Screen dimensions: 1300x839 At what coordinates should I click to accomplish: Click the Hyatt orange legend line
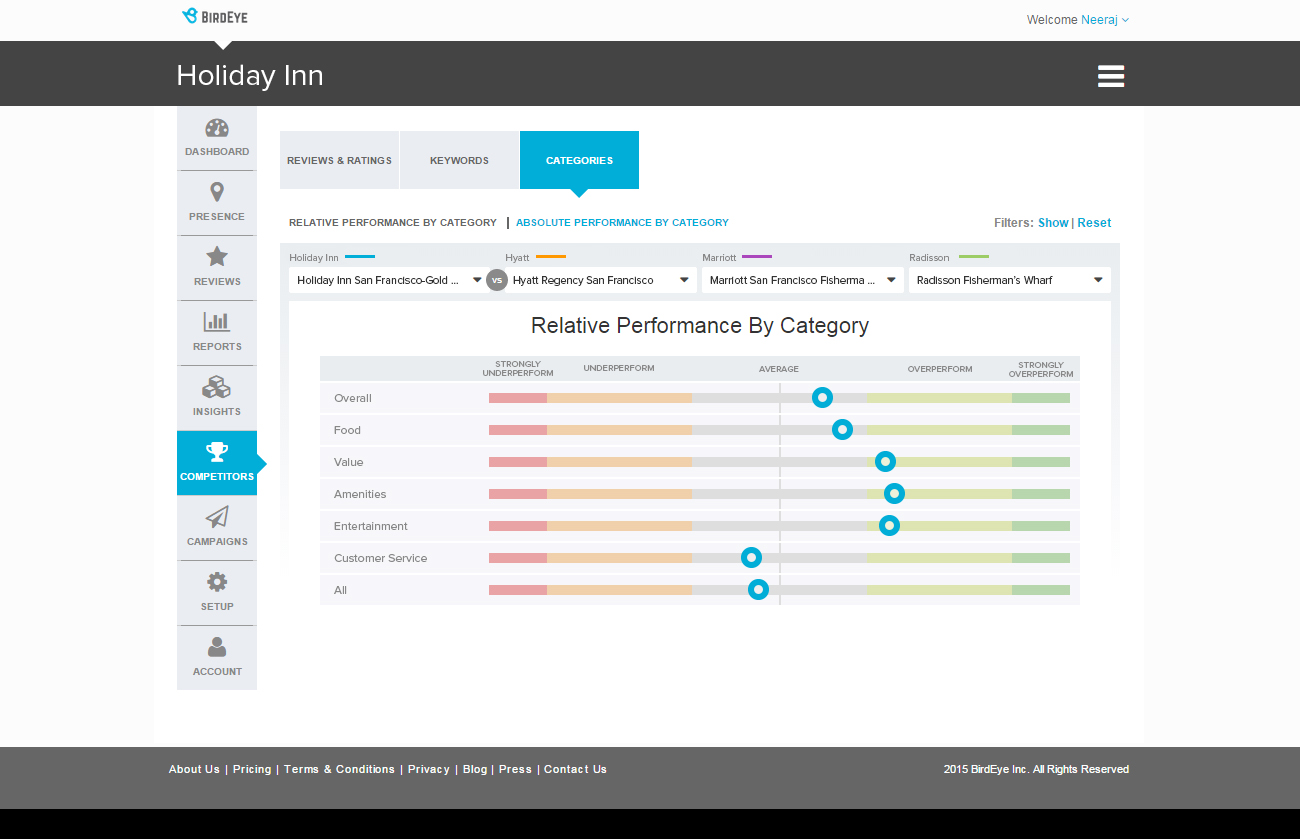point(551,257)
